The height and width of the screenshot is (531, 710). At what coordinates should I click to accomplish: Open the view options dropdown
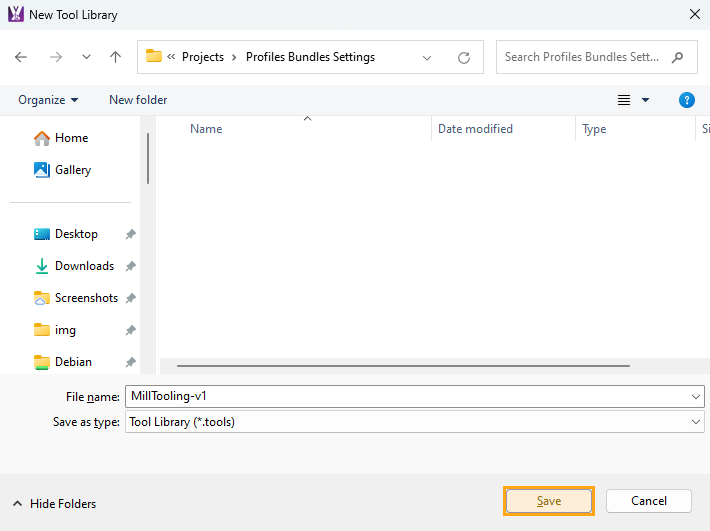[x=645, y=100]
